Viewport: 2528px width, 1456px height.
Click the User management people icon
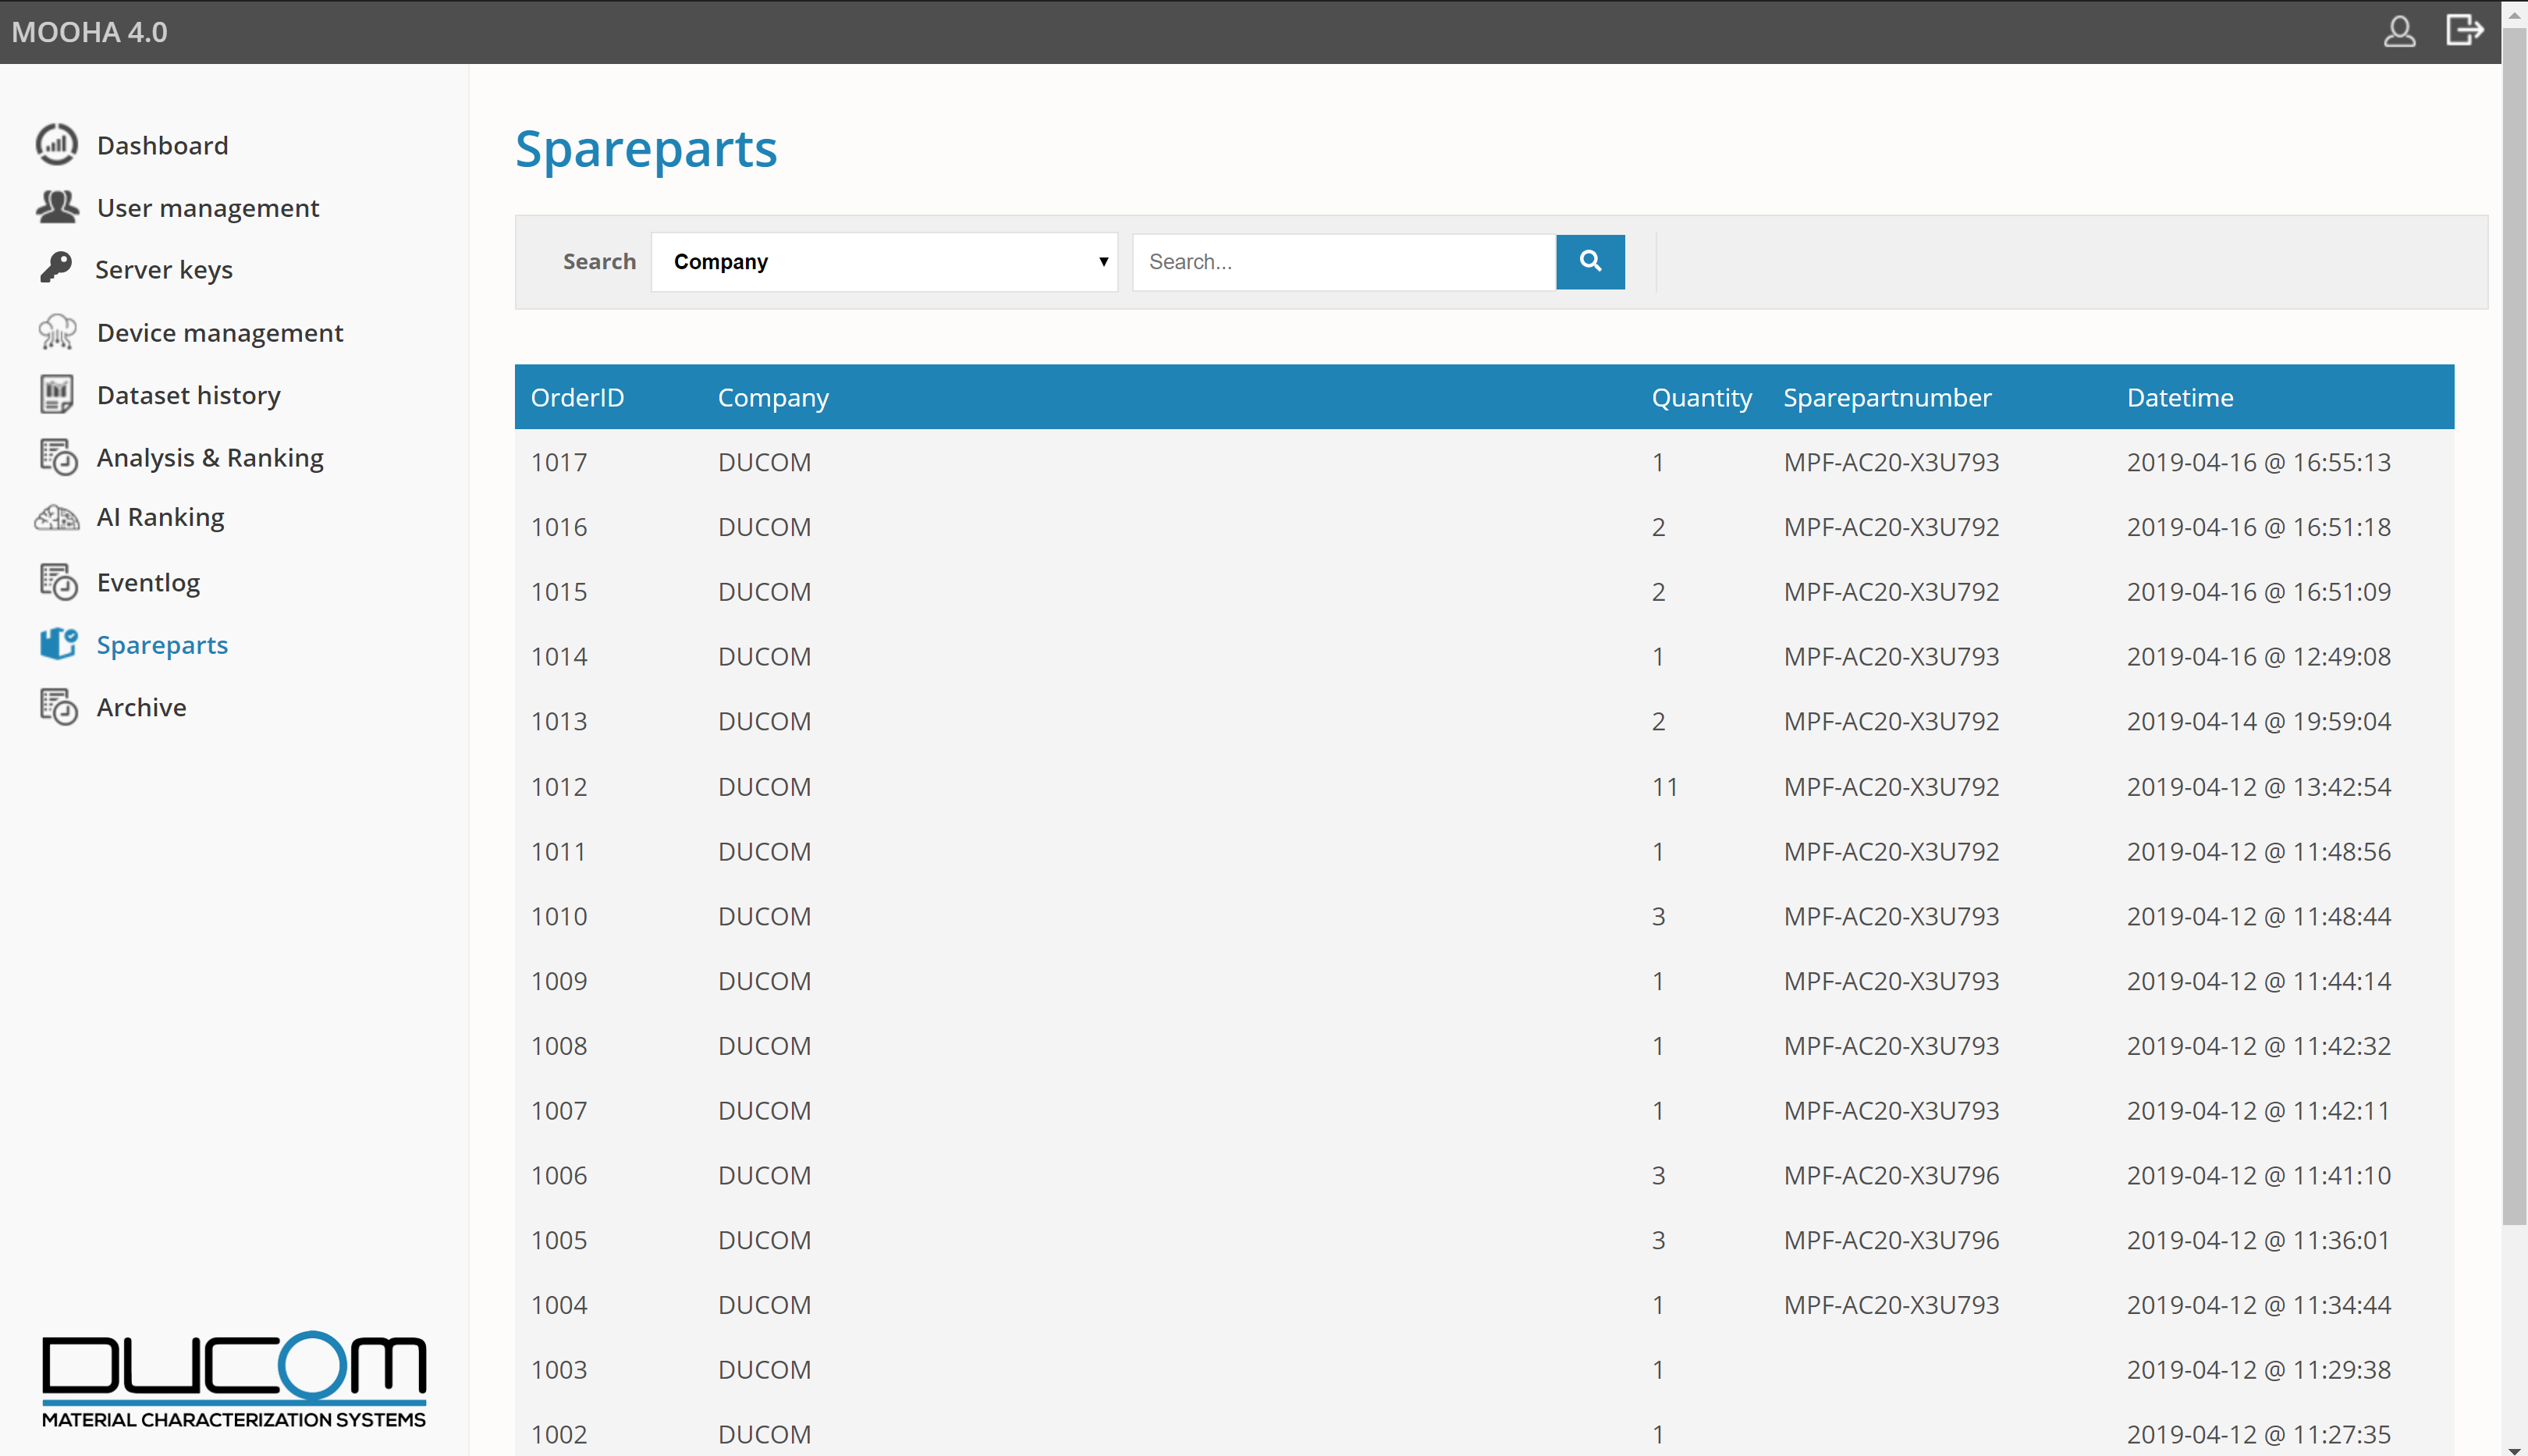[57, 207]
